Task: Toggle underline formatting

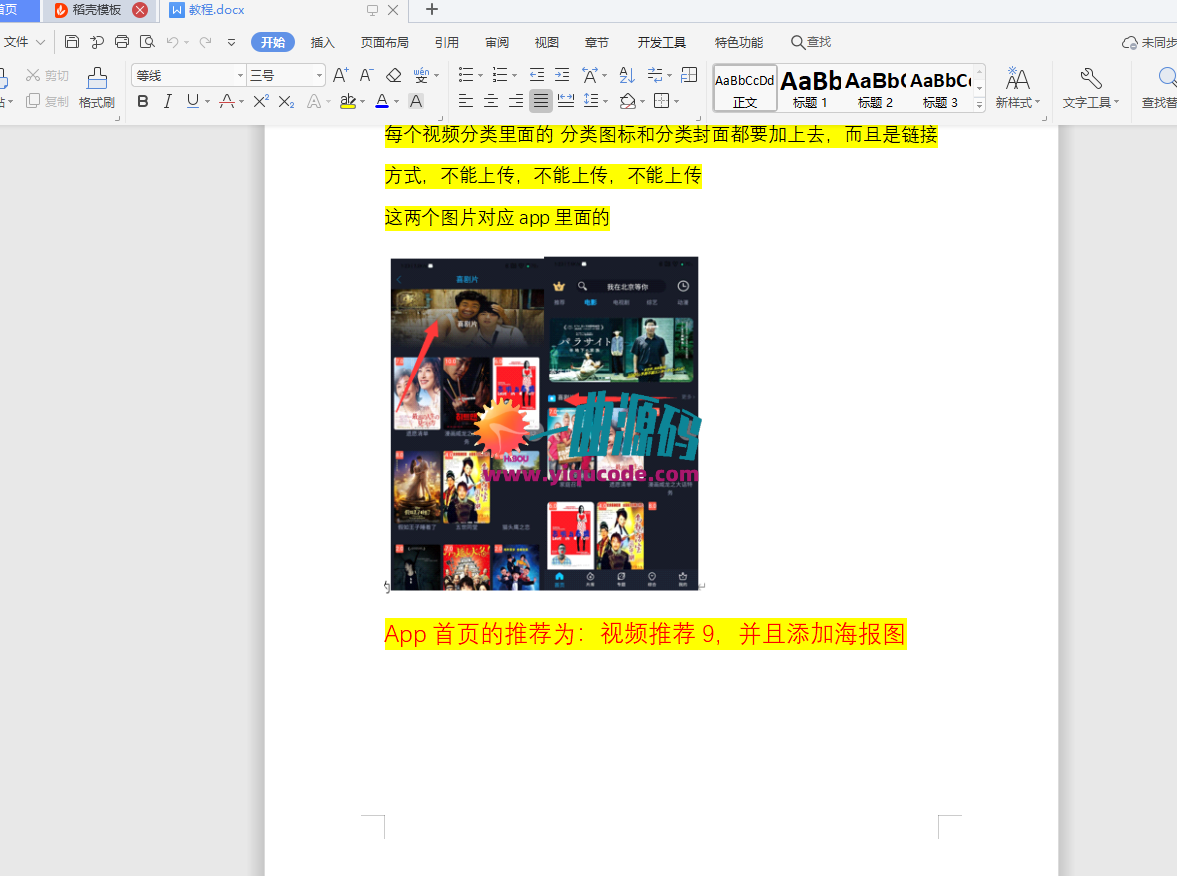Action: [193, 101]
